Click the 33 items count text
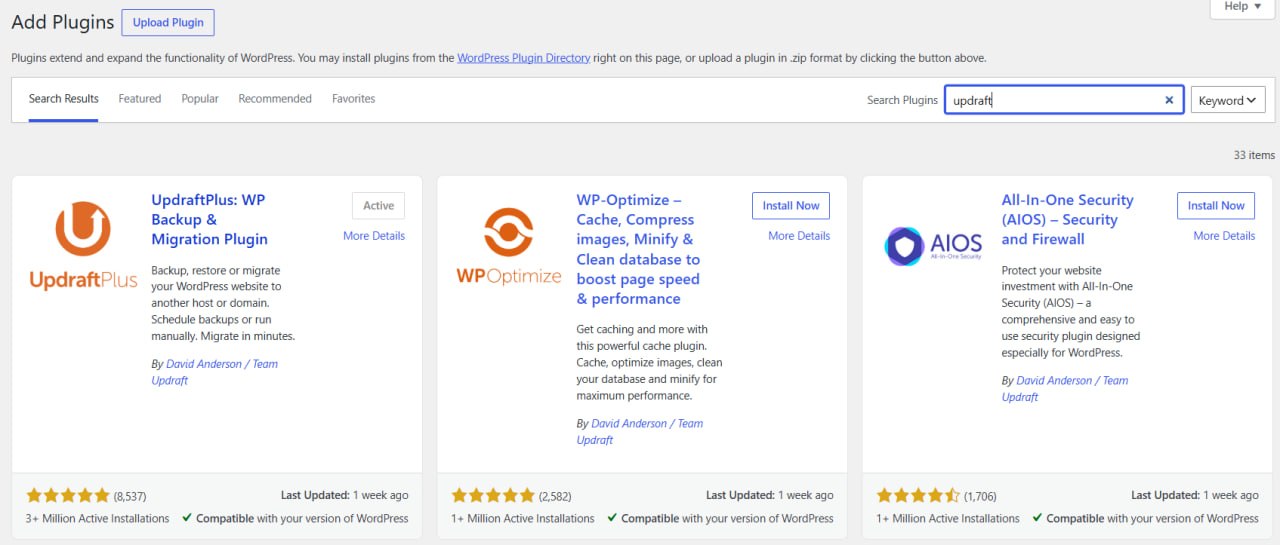The image size is (1280, 545). (1254, 155)
